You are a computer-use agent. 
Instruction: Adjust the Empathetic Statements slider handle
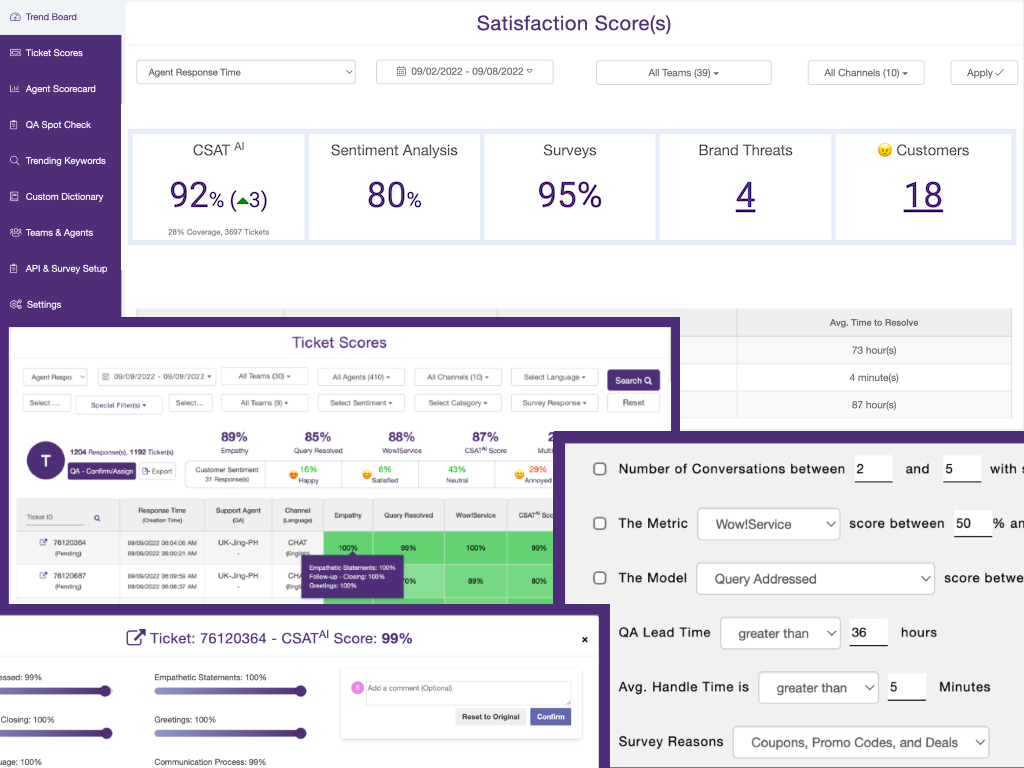coord(299,691)
